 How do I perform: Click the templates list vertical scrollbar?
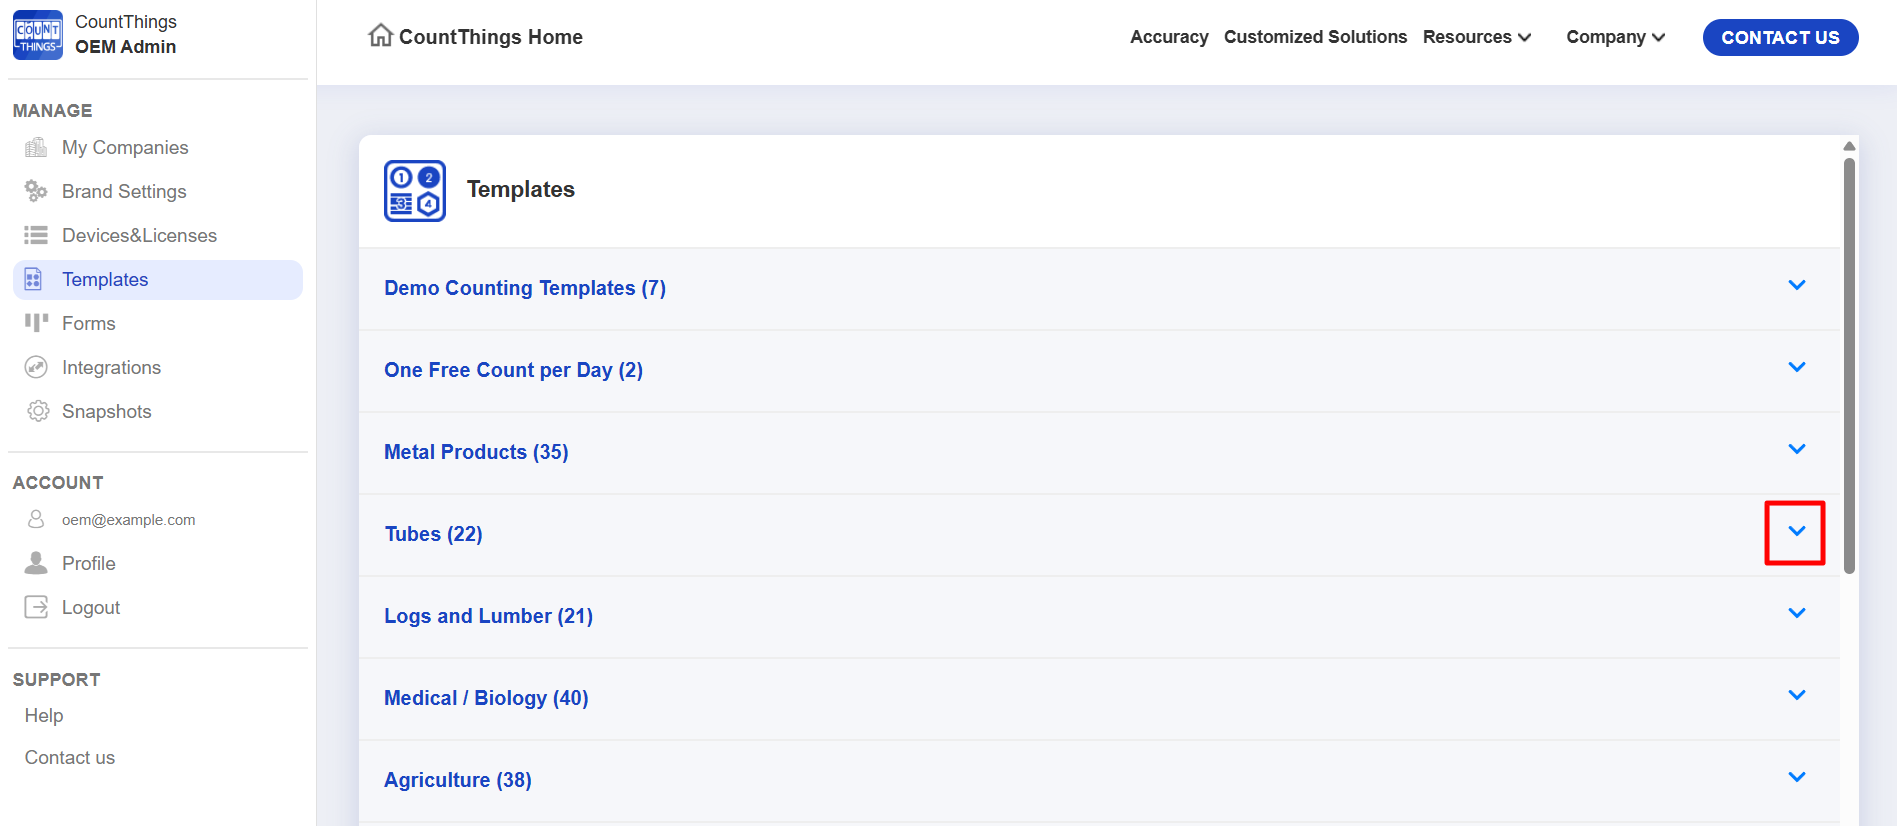(1849, 366)
